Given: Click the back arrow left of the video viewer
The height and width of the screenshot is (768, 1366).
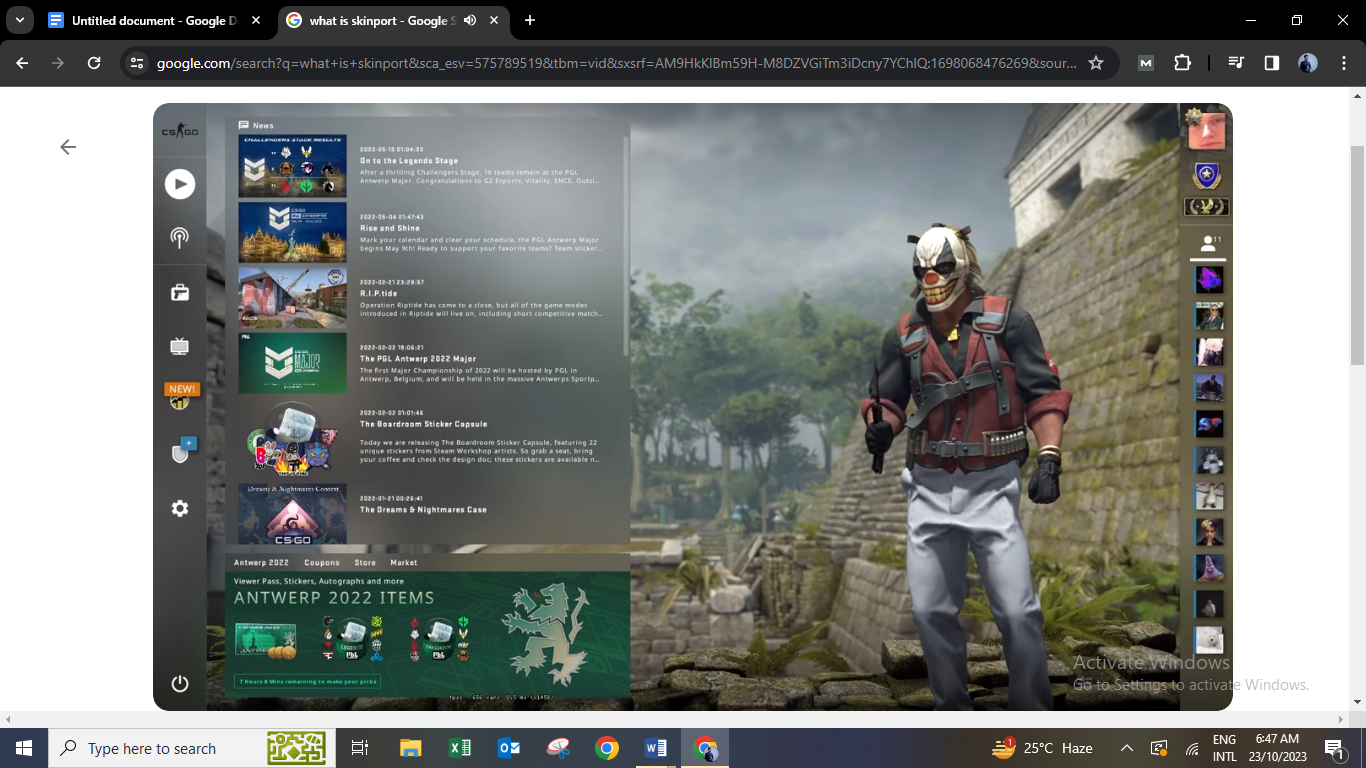Looking at the screenshot, I should (x=67, y=147).
